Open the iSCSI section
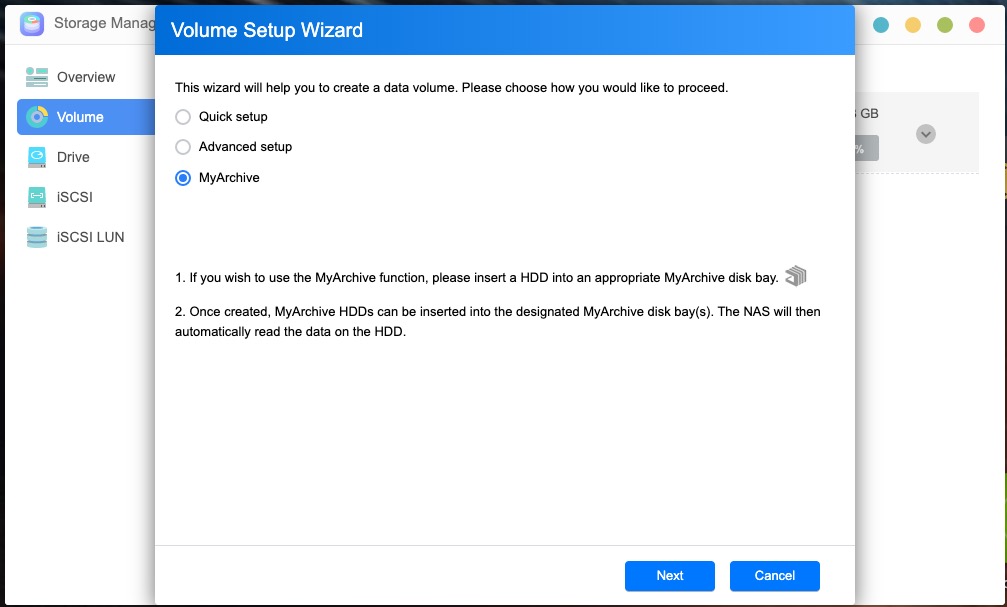The image size is (1007, 607). (x=86, y=197)
